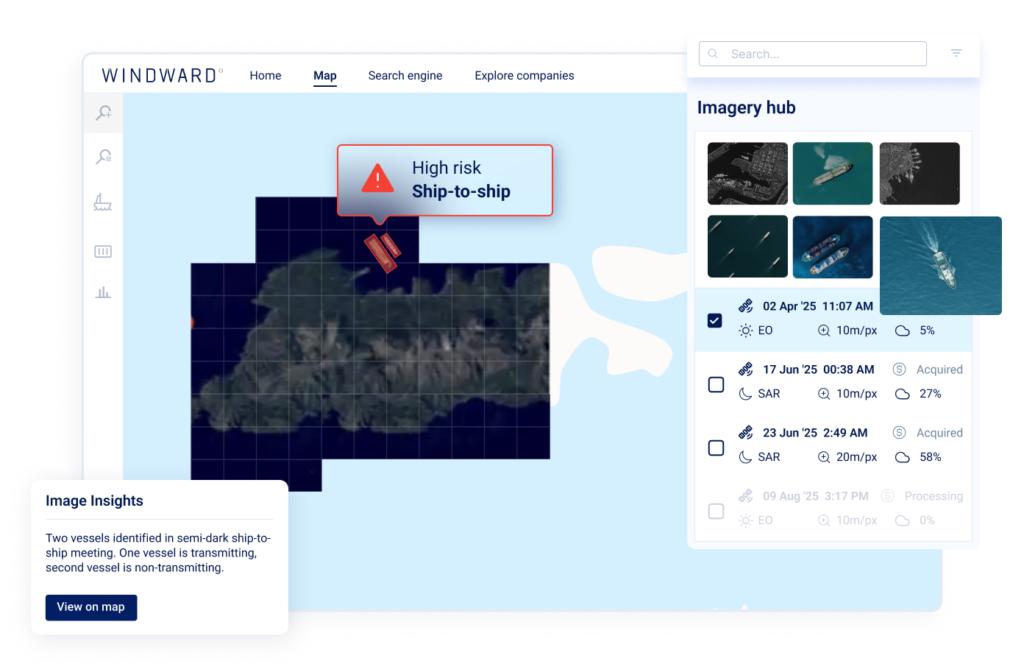Uncheck the 02 Apr '25 imagery checkbox
This screenshot has height=664, width=1024.
tap(715, 320)
